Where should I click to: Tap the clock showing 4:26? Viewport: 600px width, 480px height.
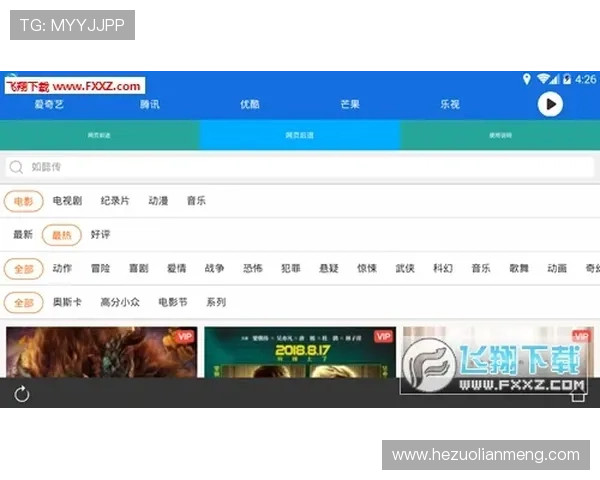pyautogui.click(x=585, y=79)
